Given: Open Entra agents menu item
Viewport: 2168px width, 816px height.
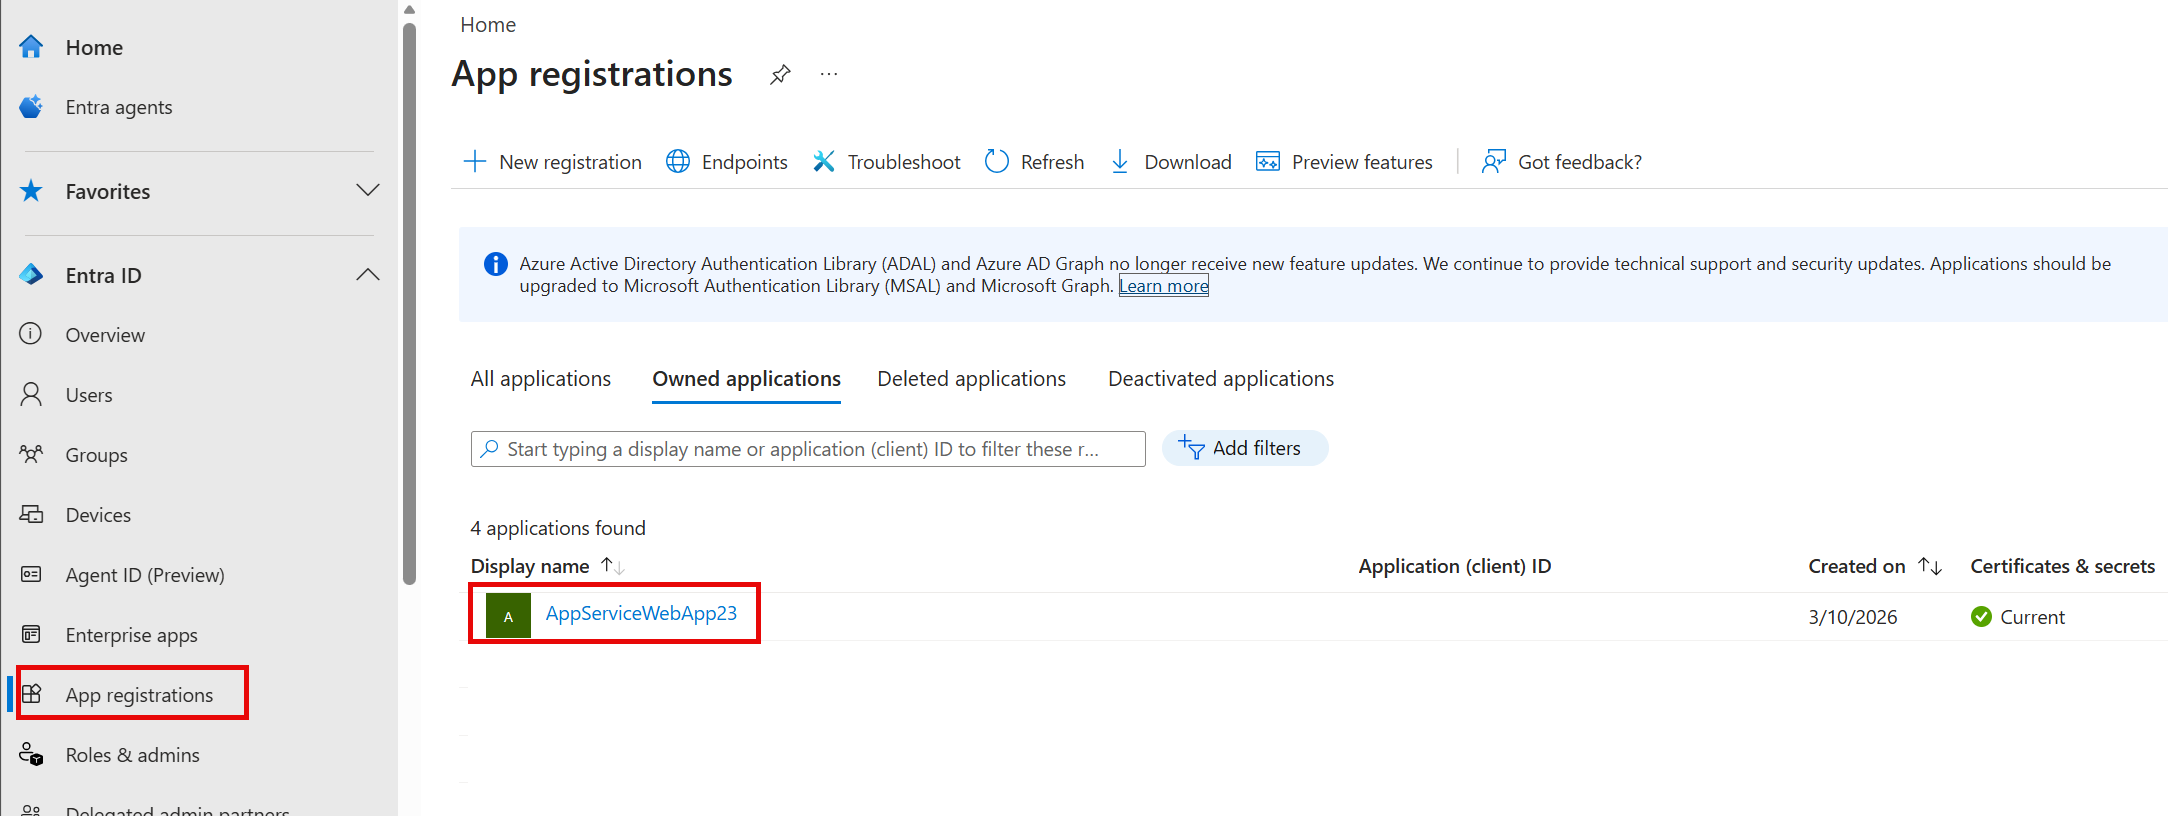Looking at the screenshot, I should point(119,107).
